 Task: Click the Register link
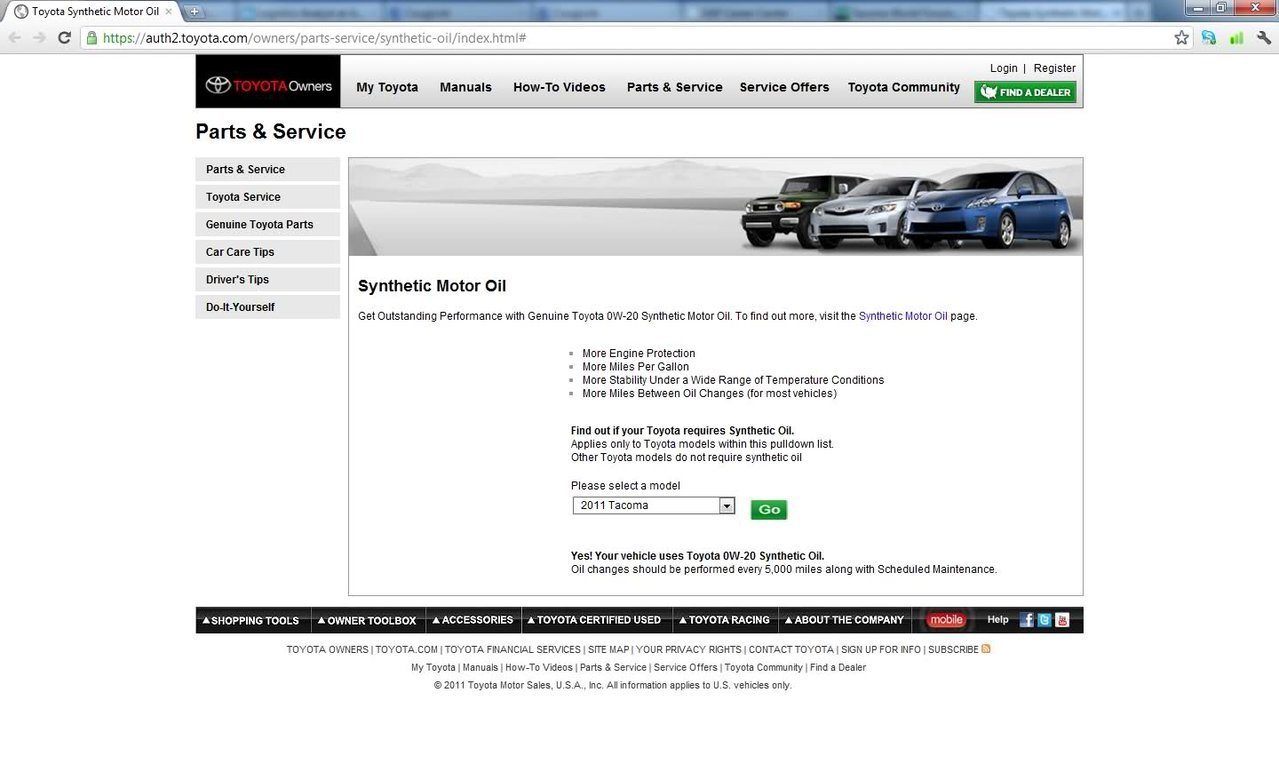[x=1055, y=68]
